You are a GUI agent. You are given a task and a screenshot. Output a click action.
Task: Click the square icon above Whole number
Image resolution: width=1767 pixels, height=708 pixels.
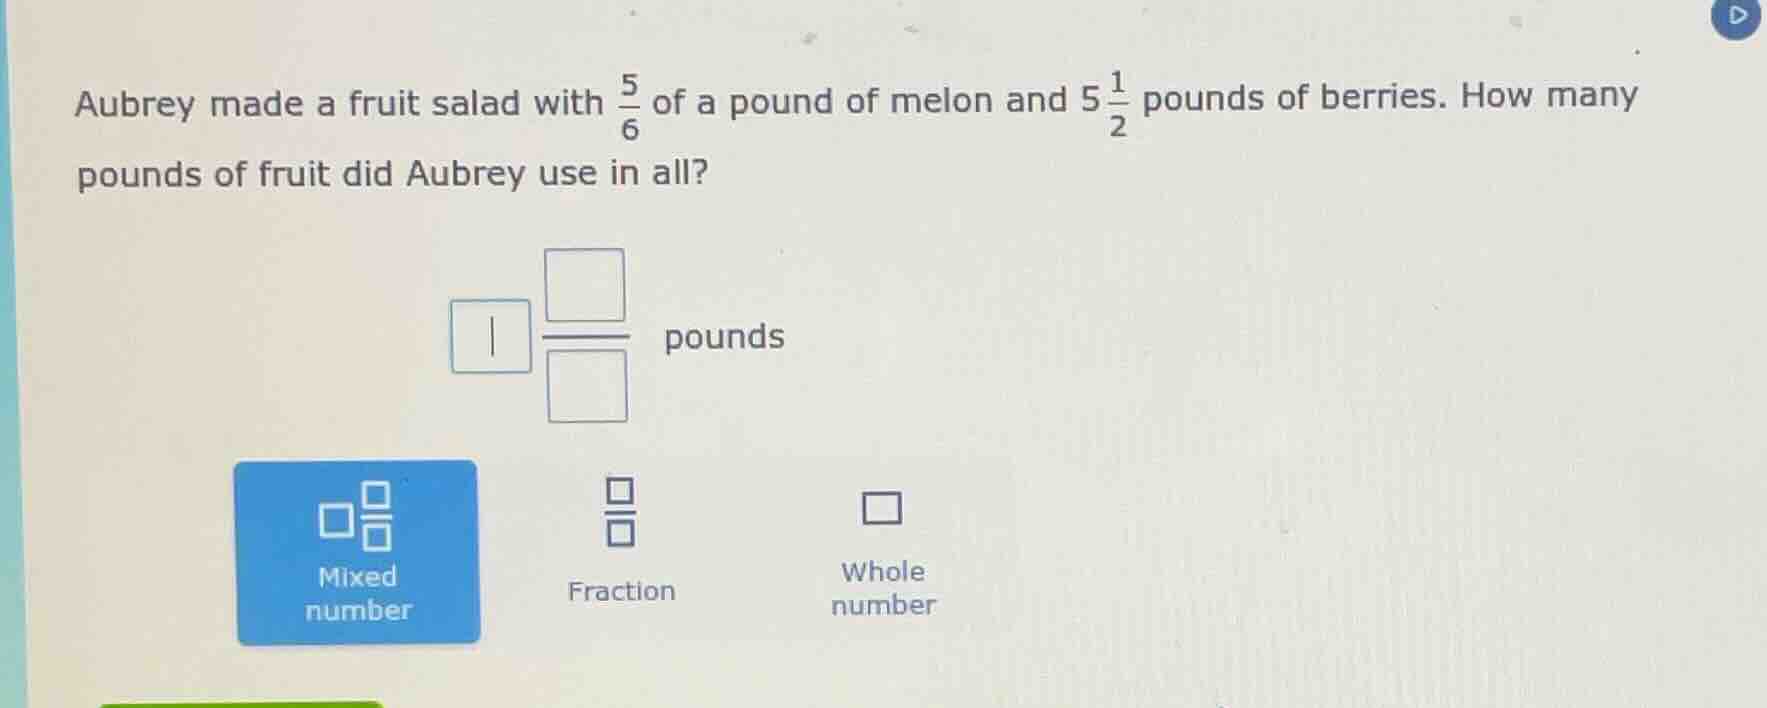click(x=881, y=509)
